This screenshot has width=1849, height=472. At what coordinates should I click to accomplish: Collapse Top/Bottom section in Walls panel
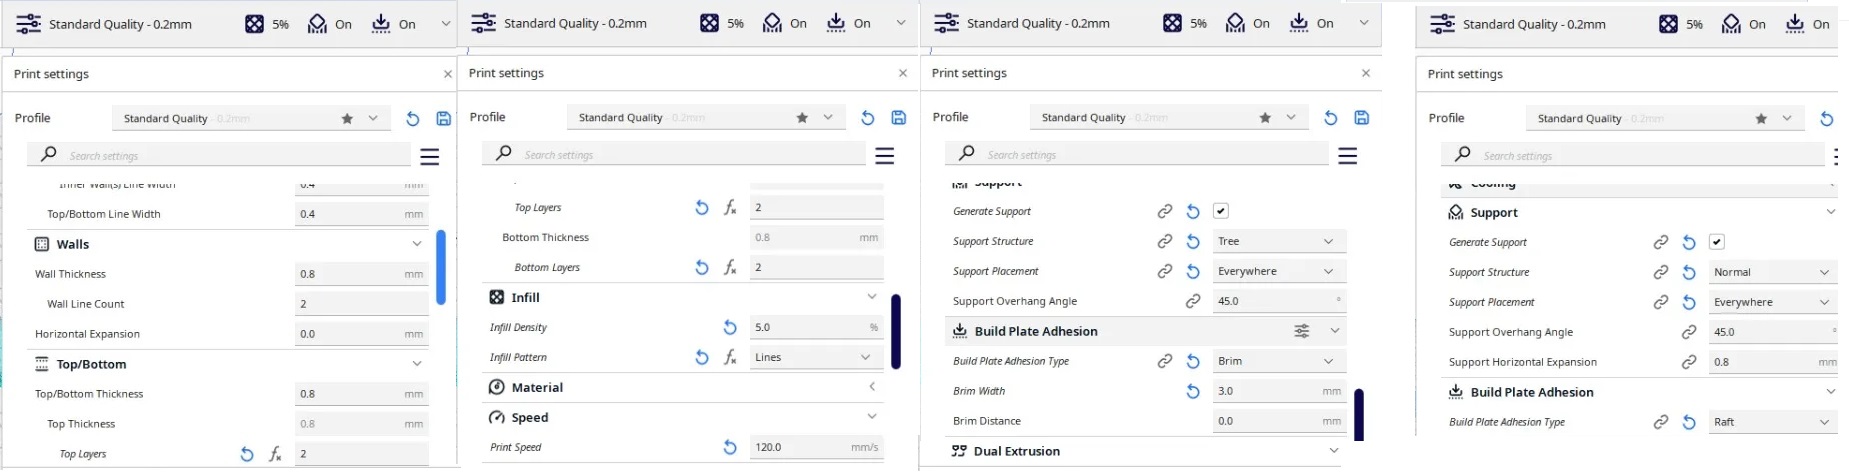[417, 364]
